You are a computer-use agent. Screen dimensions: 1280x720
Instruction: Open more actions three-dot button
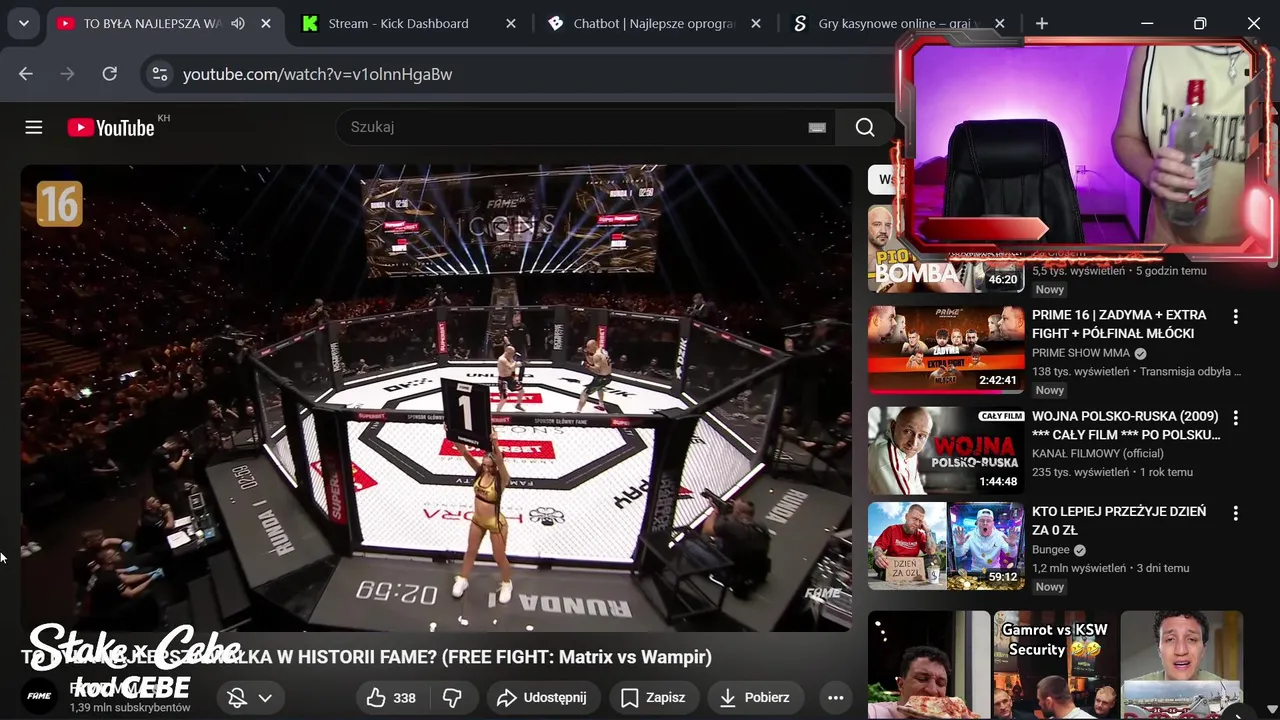(x=836, y=697)
